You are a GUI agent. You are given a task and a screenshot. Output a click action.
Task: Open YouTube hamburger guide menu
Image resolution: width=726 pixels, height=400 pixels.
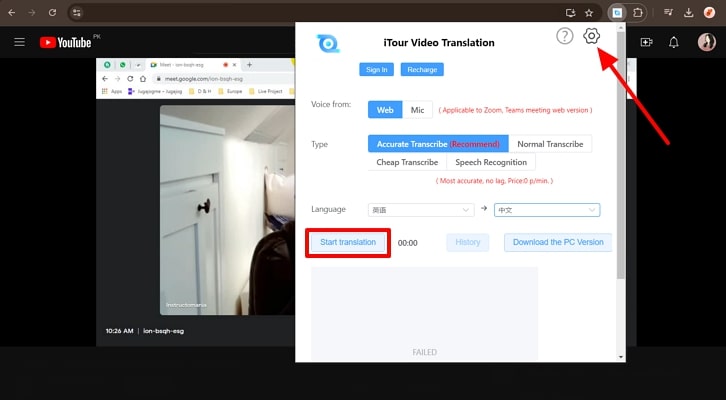[19, 42]
